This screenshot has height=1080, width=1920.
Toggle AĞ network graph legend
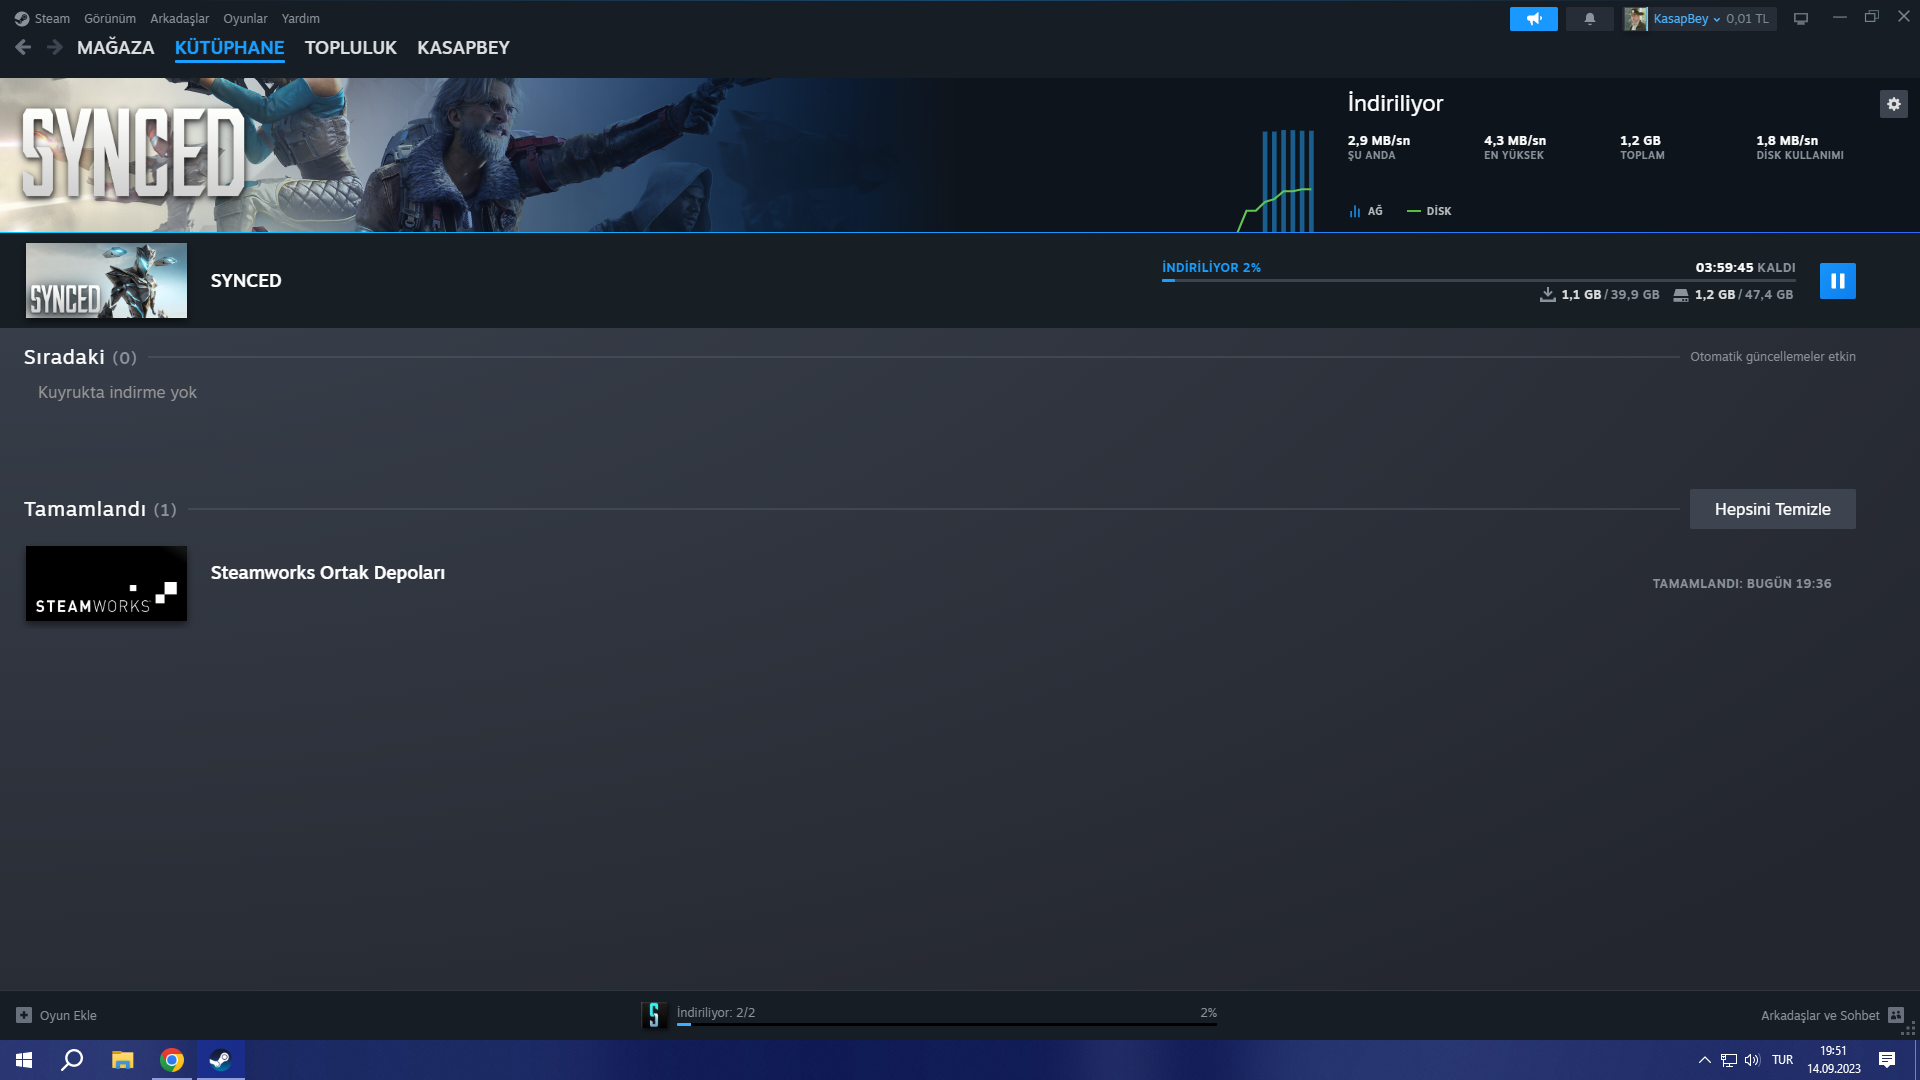pyautogui.click(x=1366, y=211)
